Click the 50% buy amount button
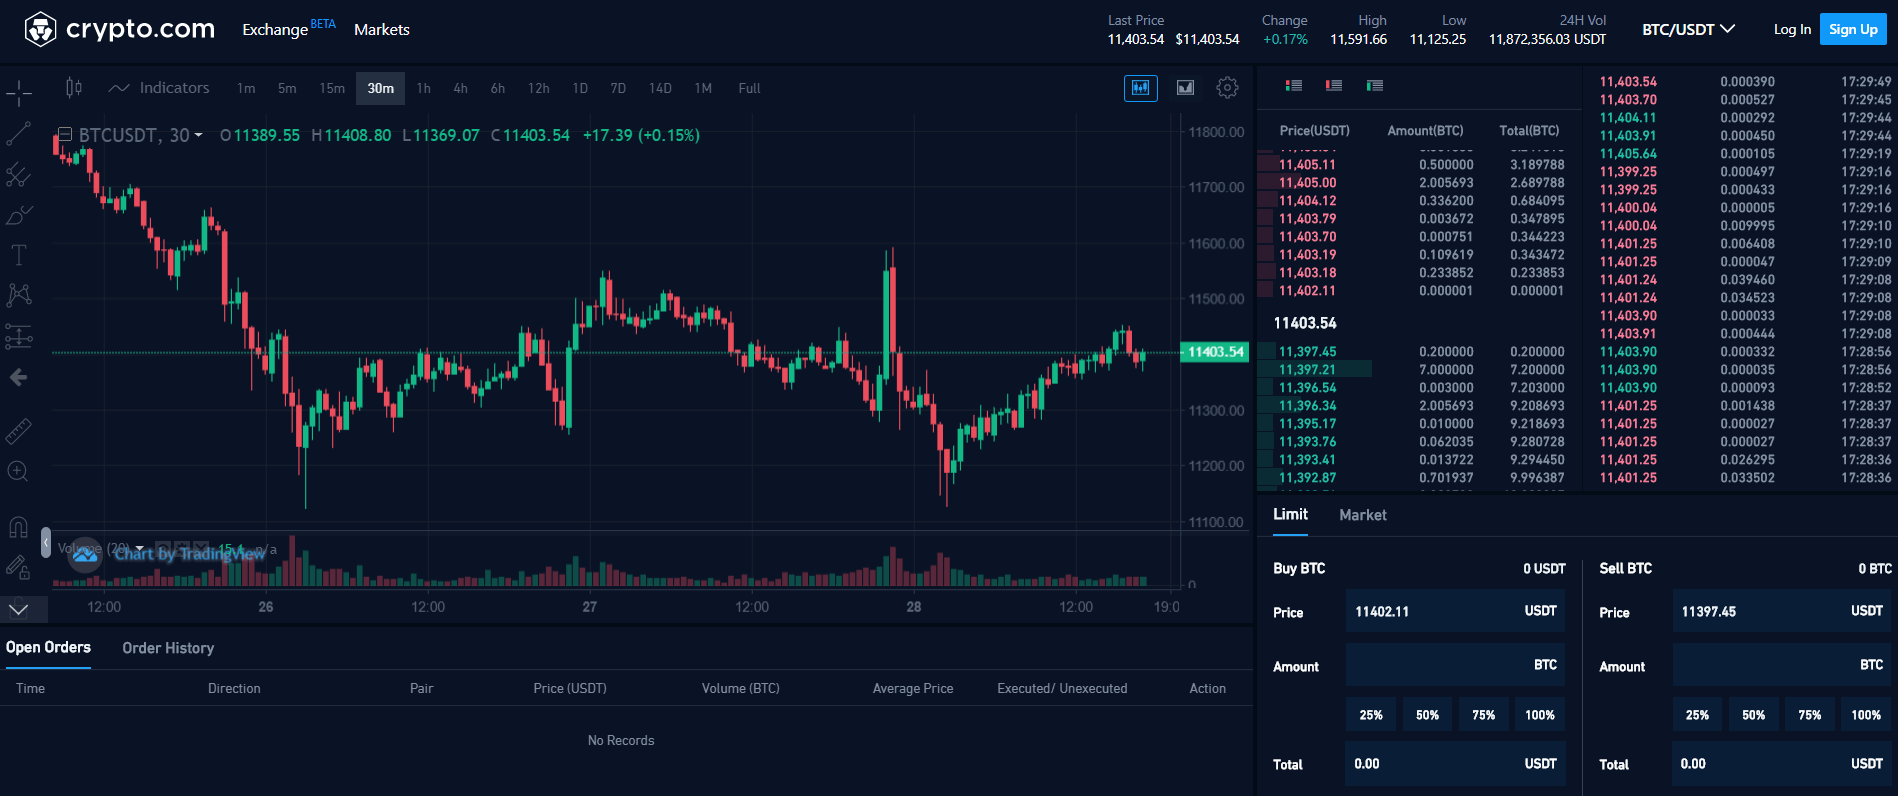Image resolution: width=1898 pixels, height=796 pixels. click(x=1427, y=715)
